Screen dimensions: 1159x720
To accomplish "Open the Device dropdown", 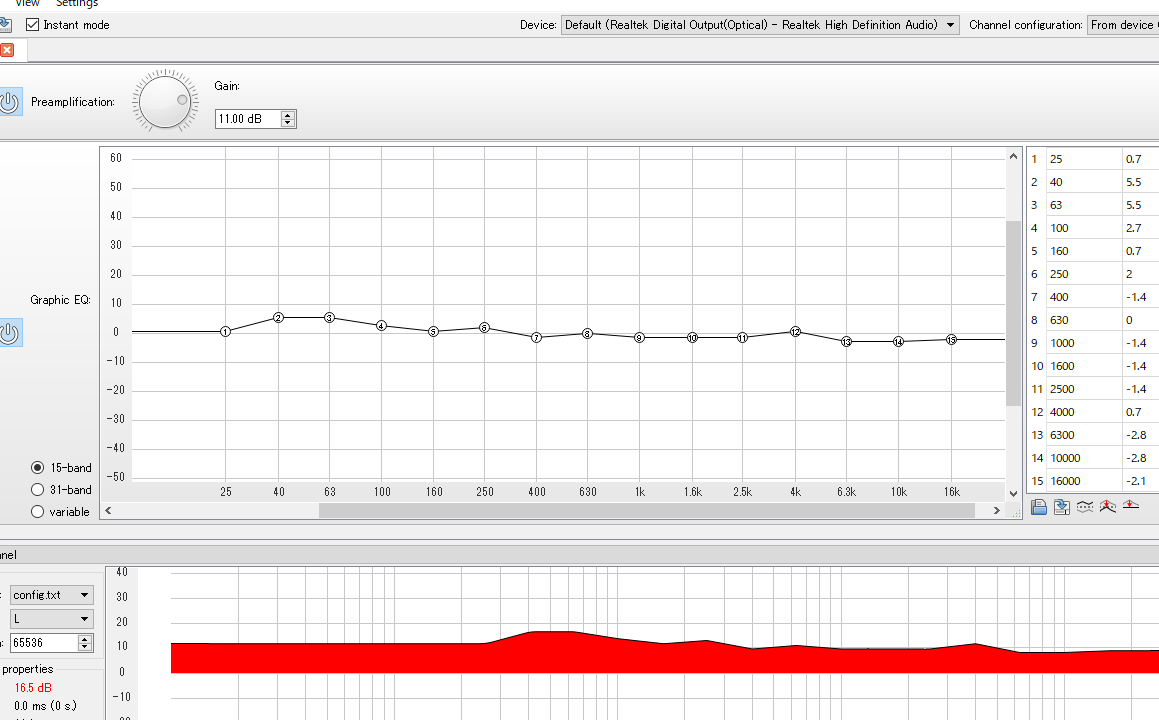I will [759, 25].
